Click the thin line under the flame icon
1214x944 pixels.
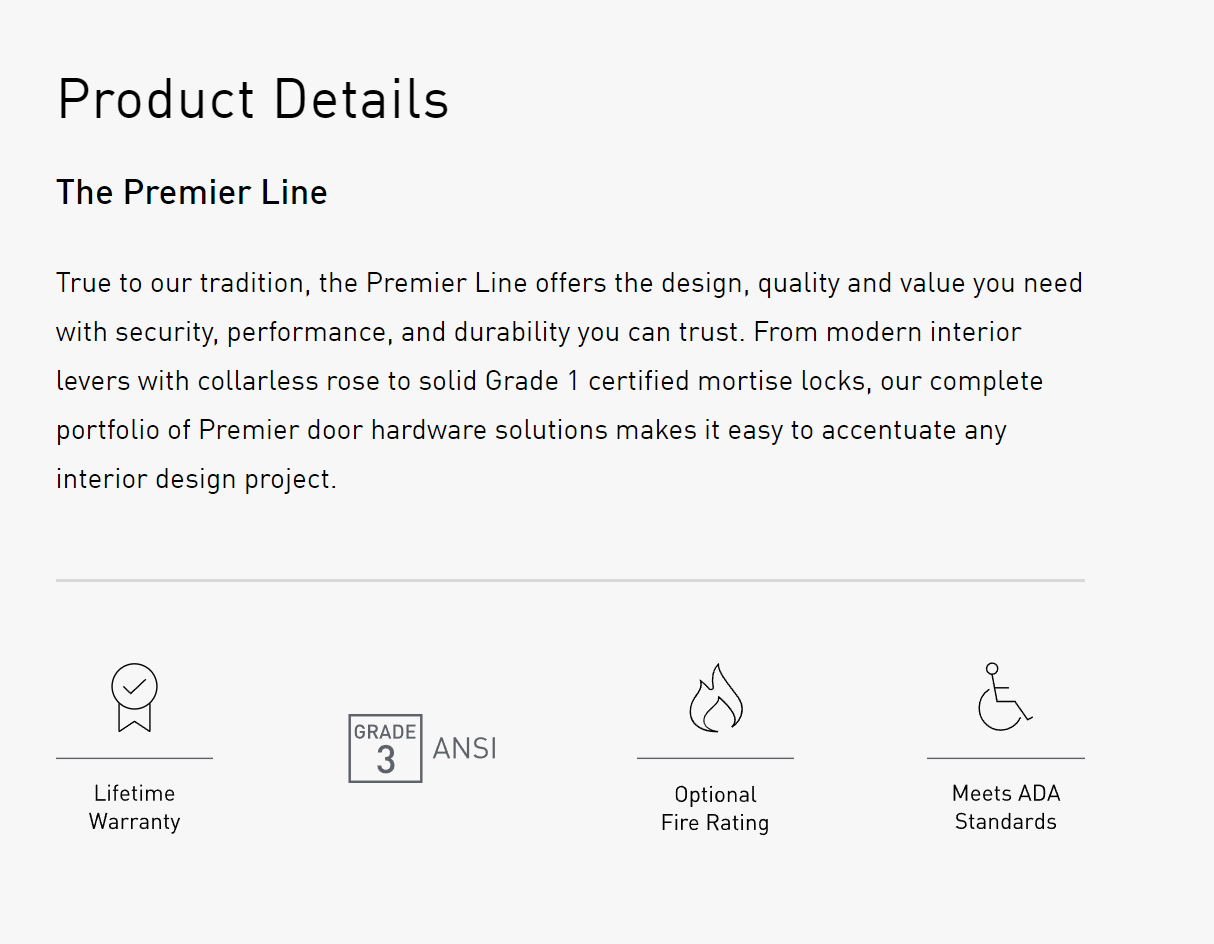(x=715, y=758)
